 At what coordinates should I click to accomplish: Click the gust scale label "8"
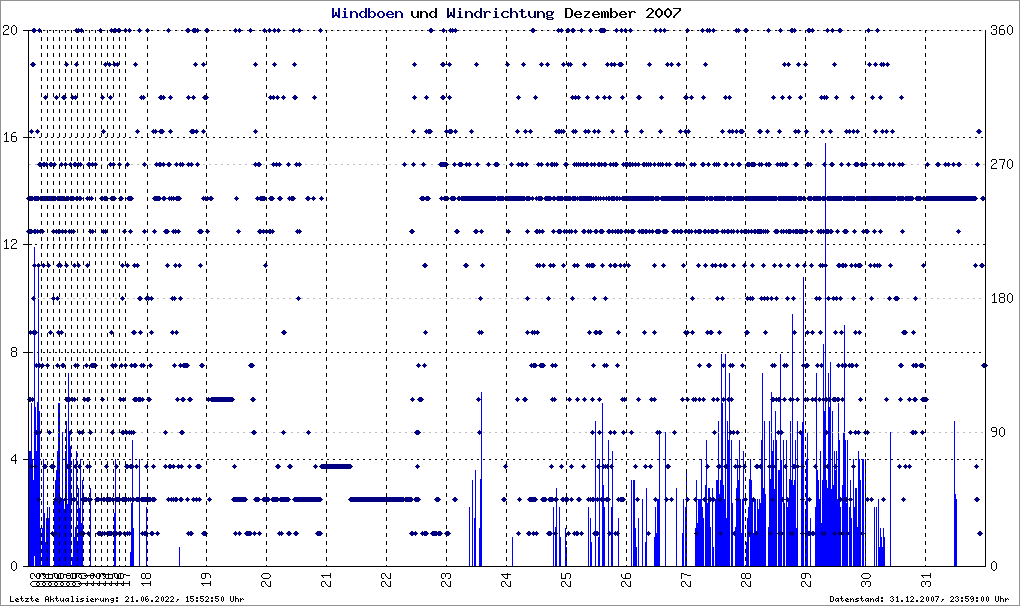coord(14,352)
